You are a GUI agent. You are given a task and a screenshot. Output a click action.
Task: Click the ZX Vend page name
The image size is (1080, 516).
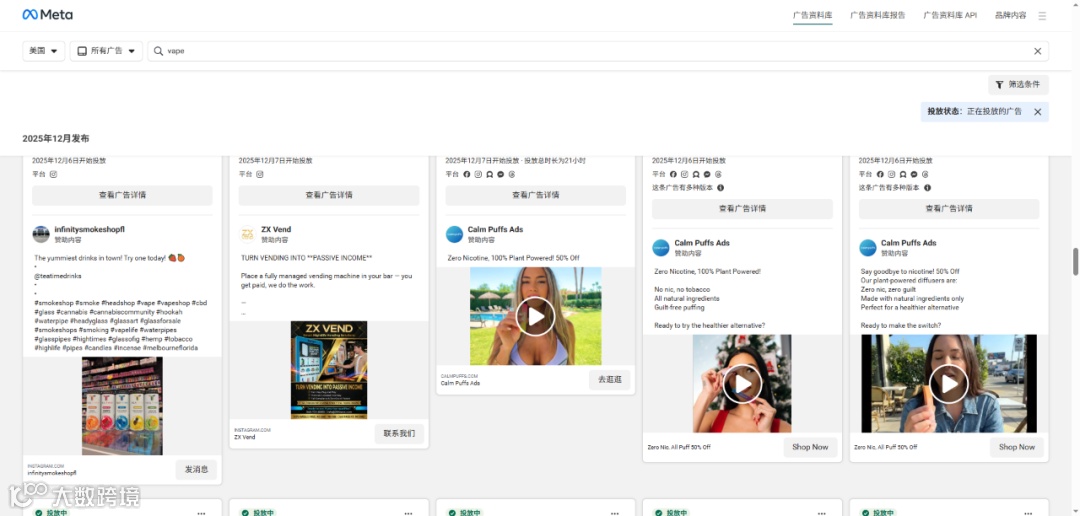276,229
